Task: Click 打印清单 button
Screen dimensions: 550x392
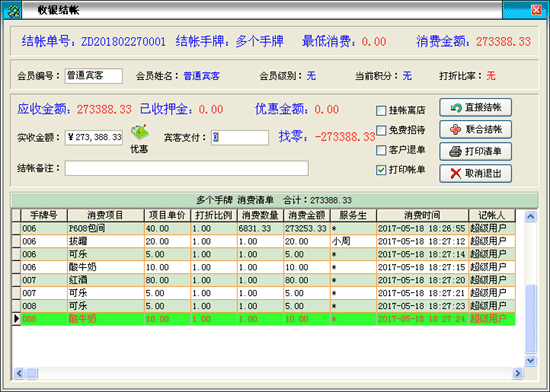Action: (475, 151)
